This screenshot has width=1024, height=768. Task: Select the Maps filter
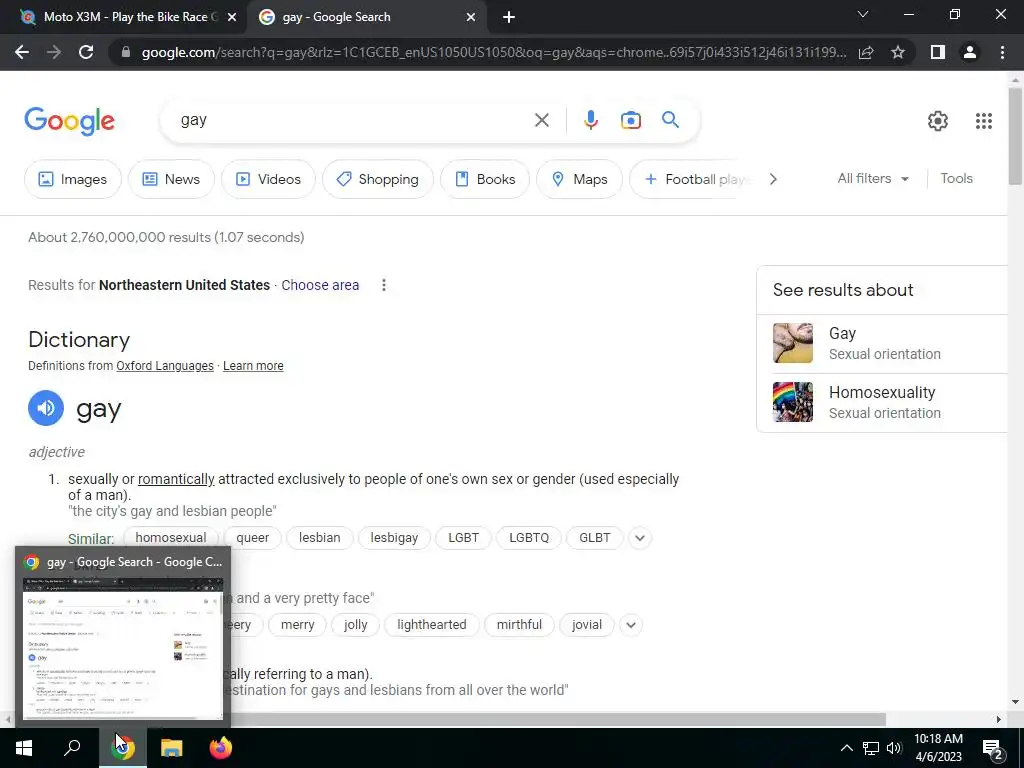[579, 179]
